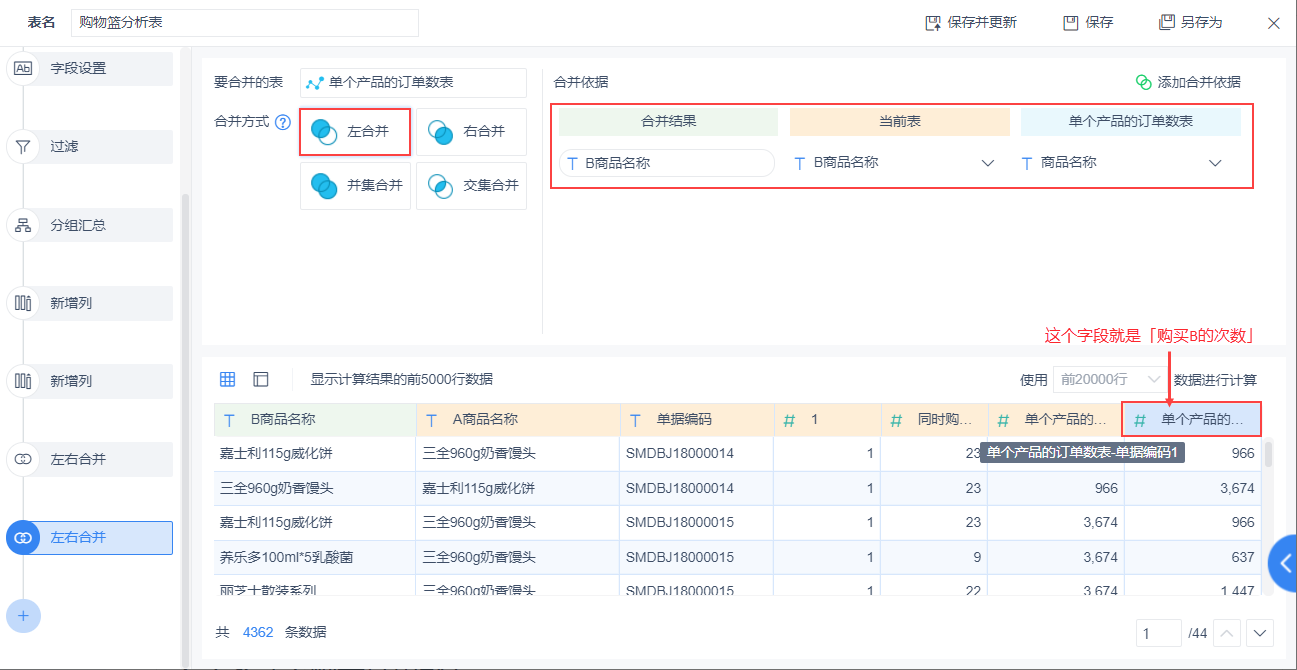
Task: Open 单个产品的订单数表 商品名称 dropdown
Action: (1216, 162)
